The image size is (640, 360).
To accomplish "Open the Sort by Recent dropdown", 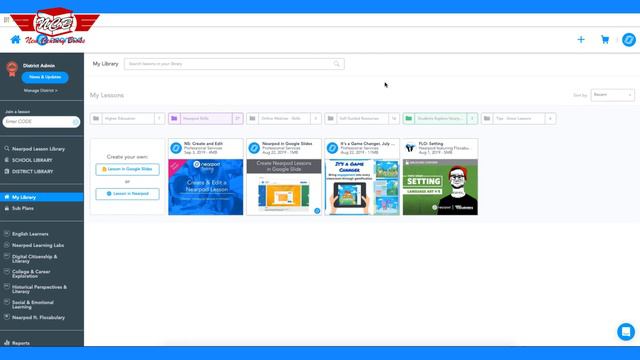I will coord(612,95).
